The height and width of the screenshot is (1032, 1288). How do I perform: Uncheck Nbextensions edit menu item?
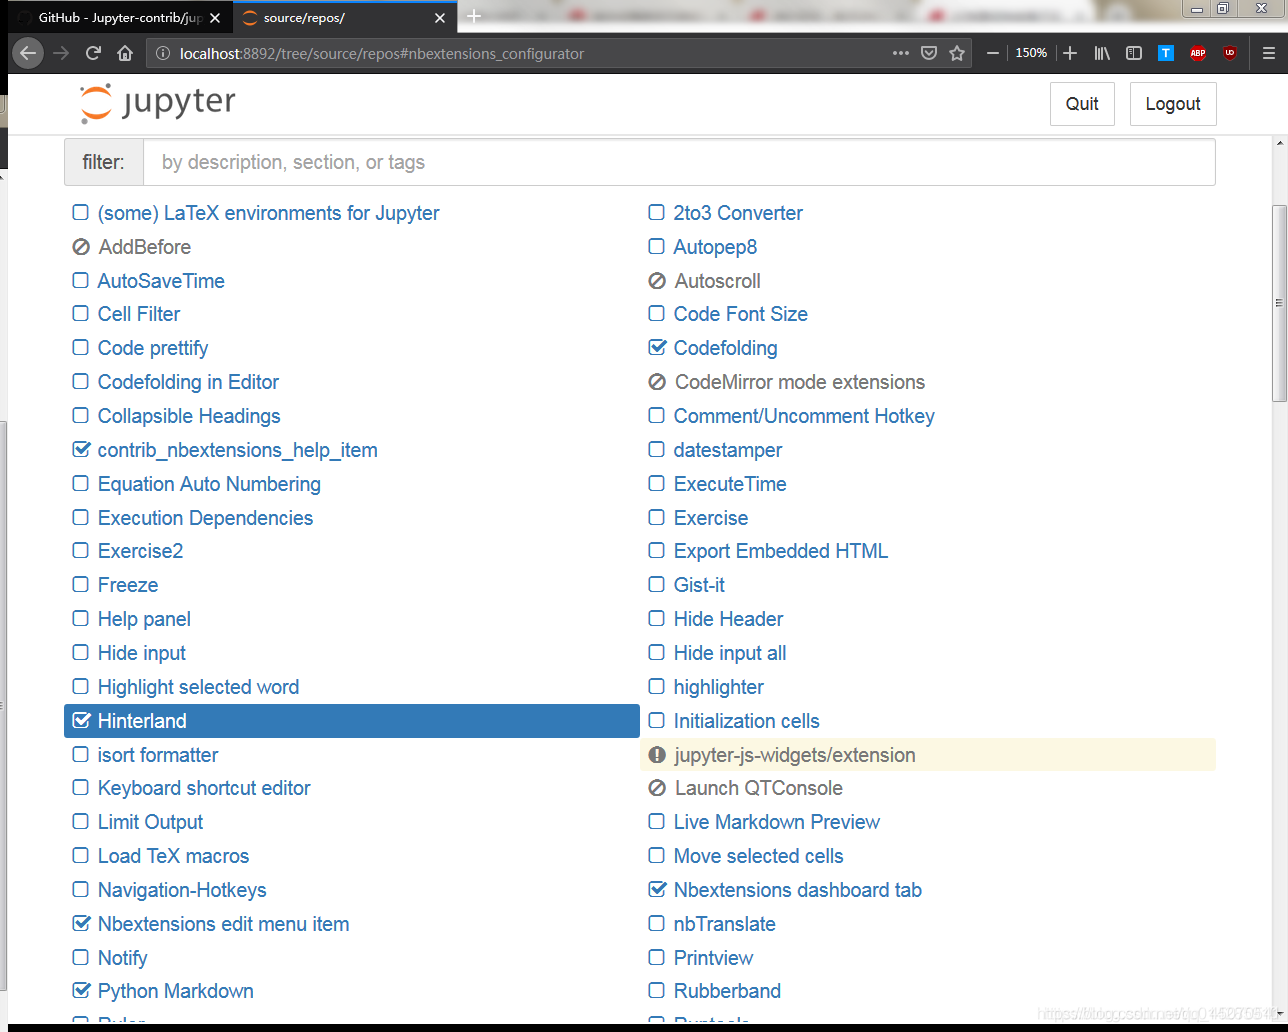pyautogui.click(x=82, y=923)
